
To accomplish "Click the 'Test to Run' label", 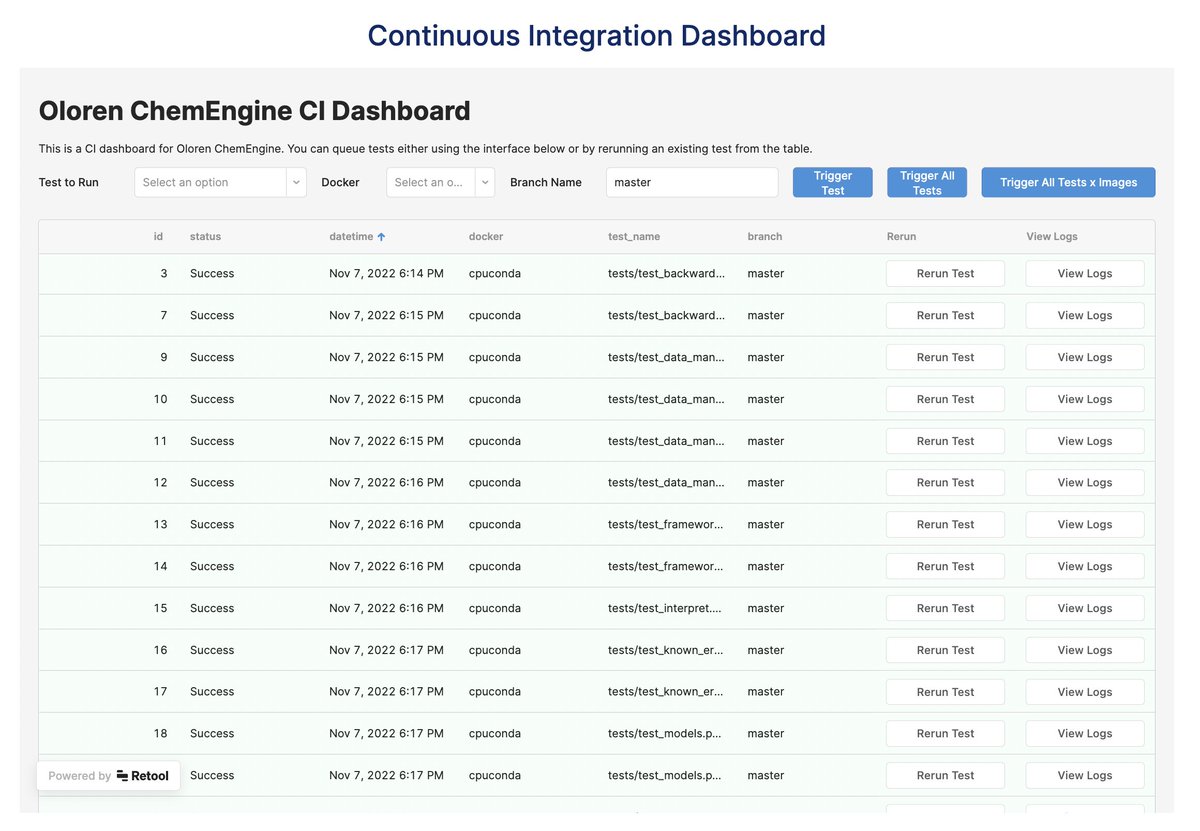I will click(69, 183).
